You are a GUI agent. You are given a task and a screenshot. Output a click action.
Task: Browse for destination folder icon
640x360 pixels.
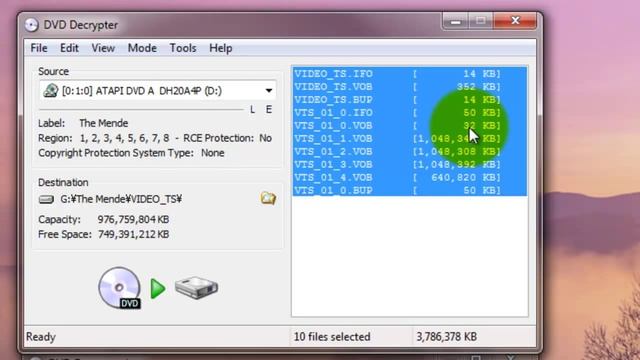[x=268, y=198]
